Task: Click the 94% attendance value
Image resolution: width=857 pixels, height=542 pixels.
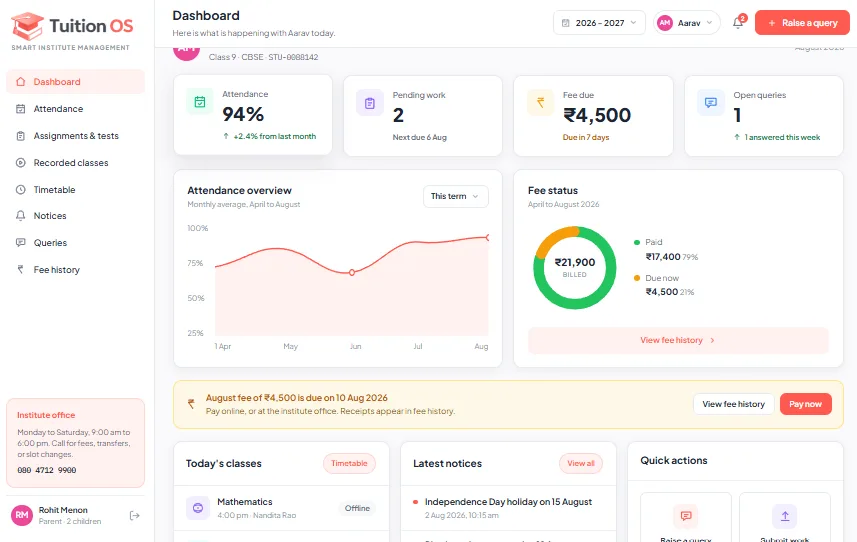Action: click(243, 114)
